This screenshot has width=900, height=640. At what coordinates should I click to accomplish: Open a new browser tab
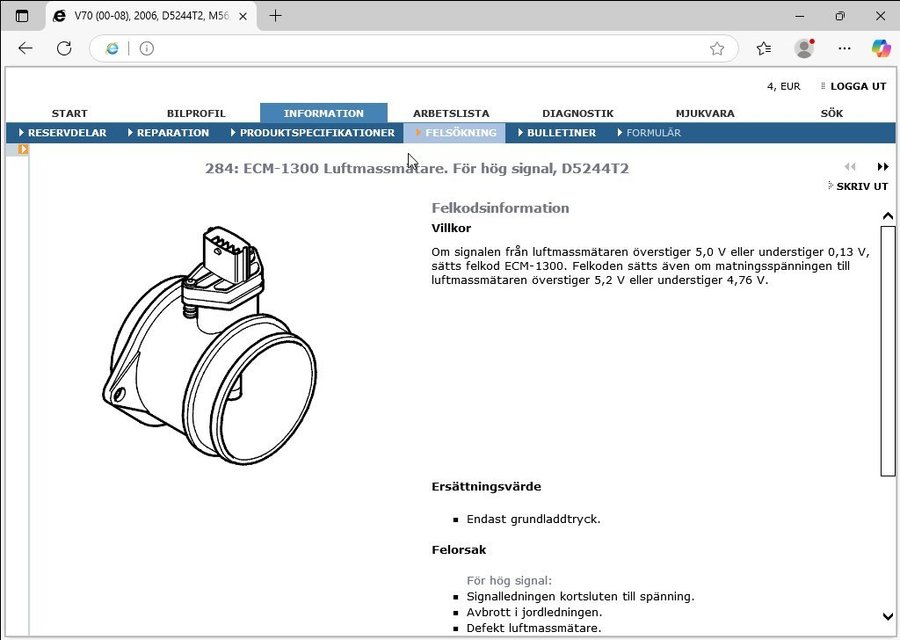click(276, 16)
